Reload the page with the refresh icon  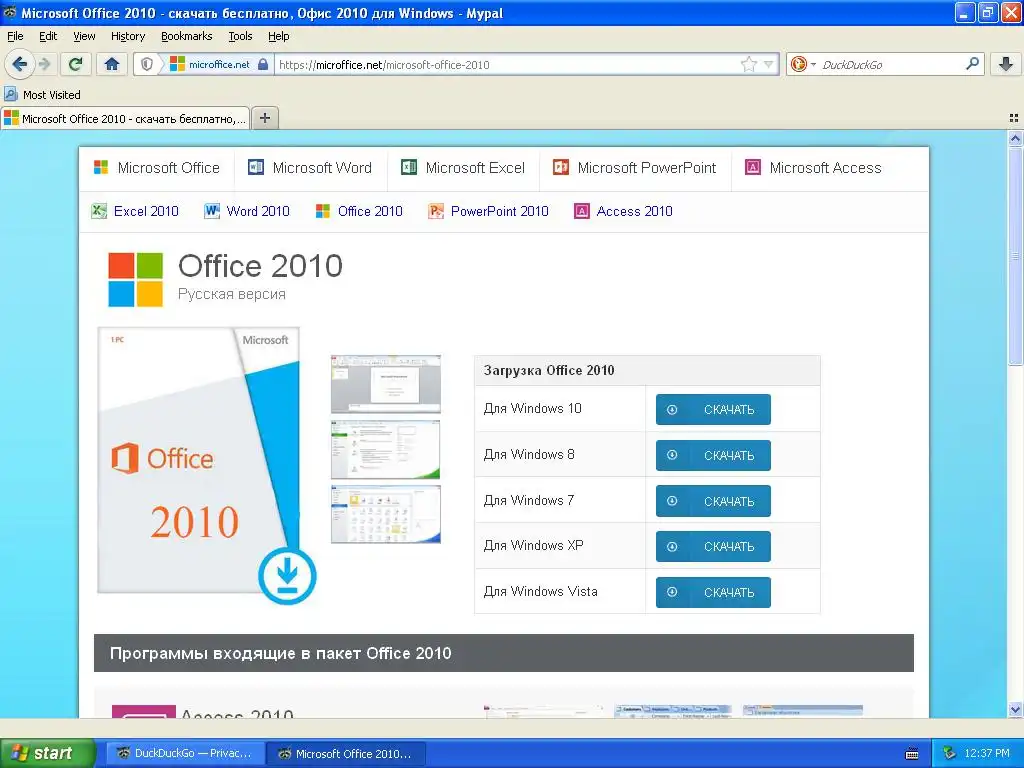pyautogui.click(x=76, y=64)
